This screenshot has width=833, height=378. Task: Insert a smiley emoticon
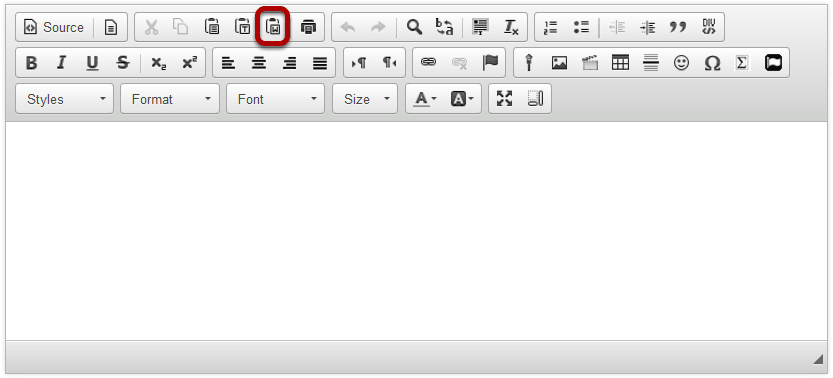point(681,63)
